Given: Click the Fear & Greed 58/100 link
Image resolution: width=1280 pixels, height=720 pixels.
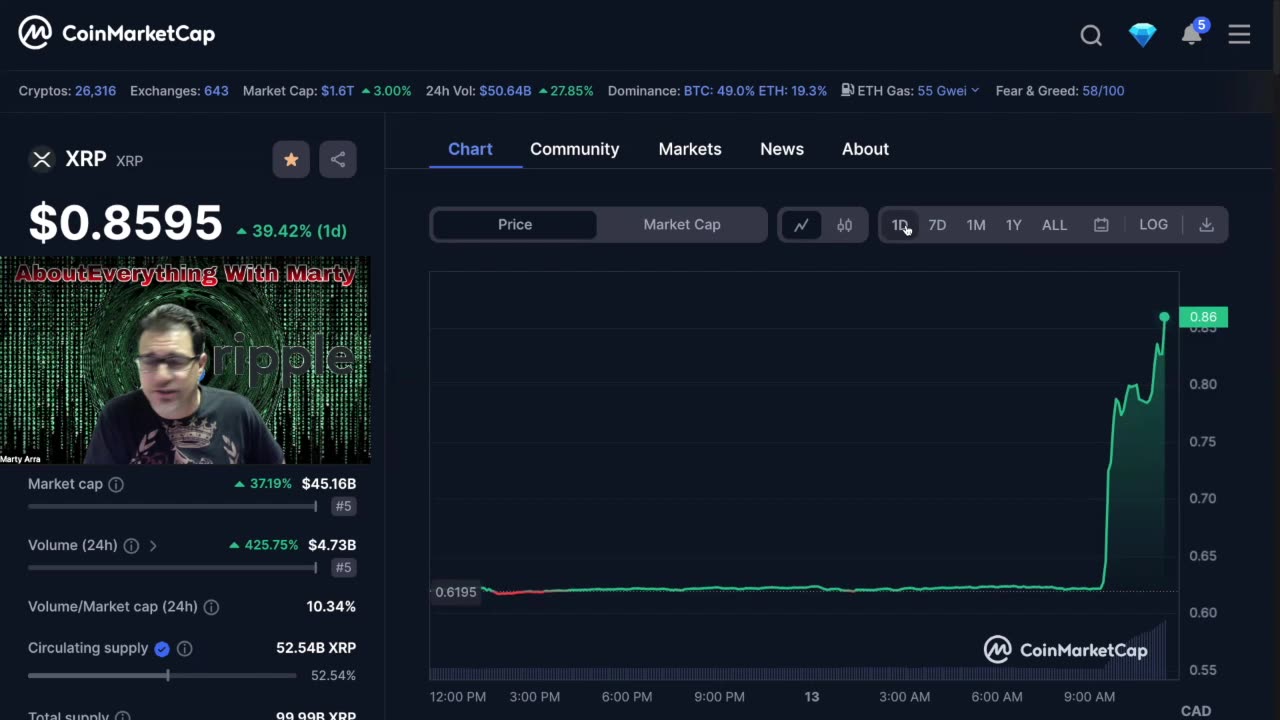Looking at the screenshot, I should (1103, 91).
